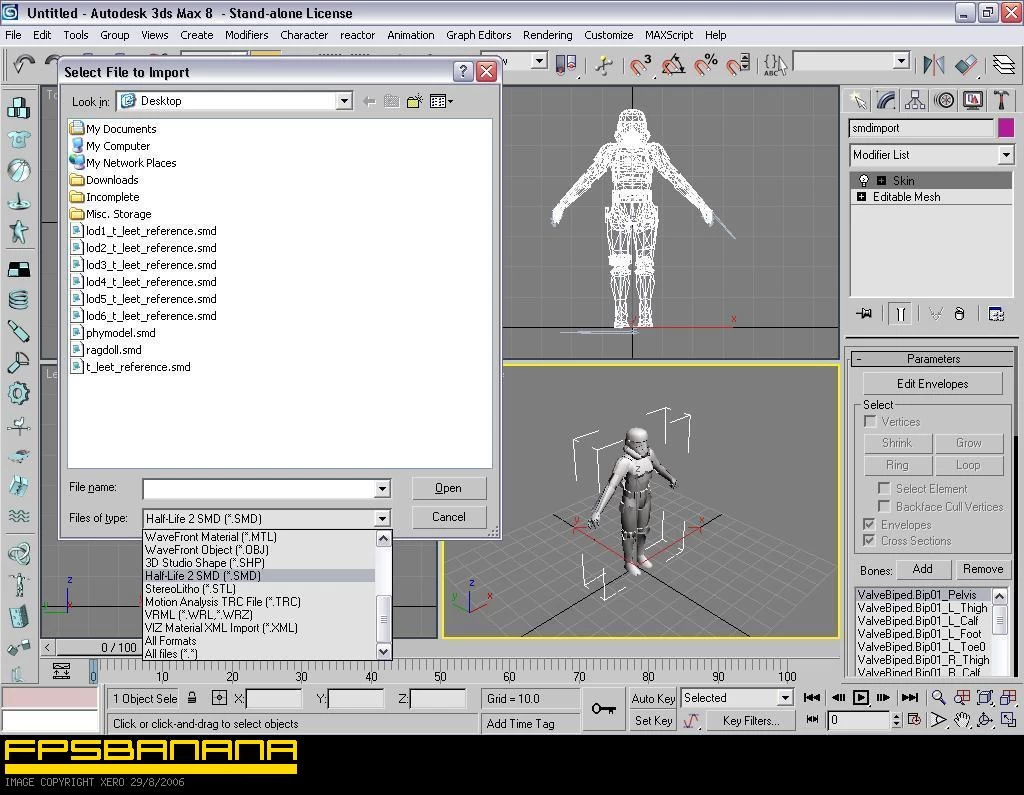The image size is (1024, 795).
Task: Click Zoom magnifier viewport control
Action: tap(938, 698)
